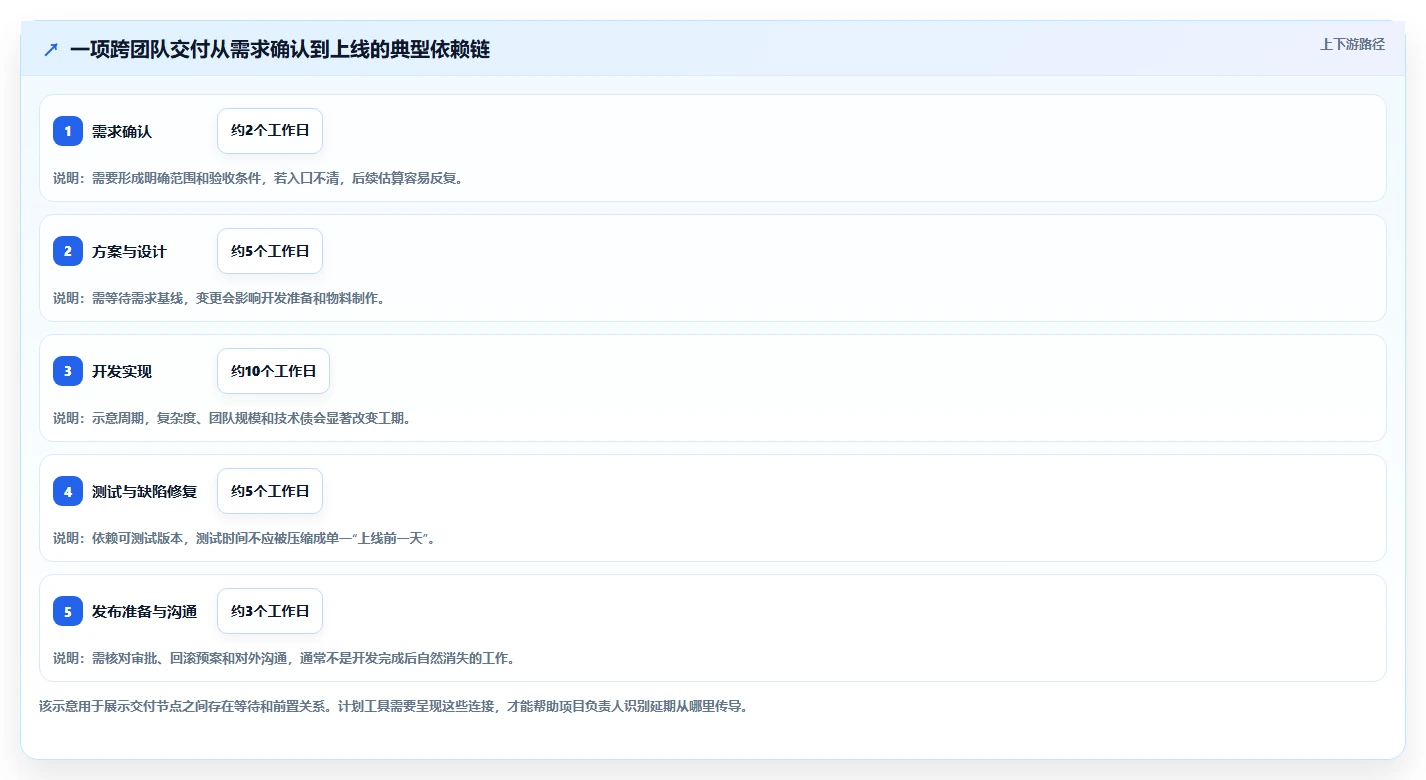Click the arrow icon beside the card title
Image resolution: width=1426 pixels, height=780 pixels.
[x=50, y=49]
